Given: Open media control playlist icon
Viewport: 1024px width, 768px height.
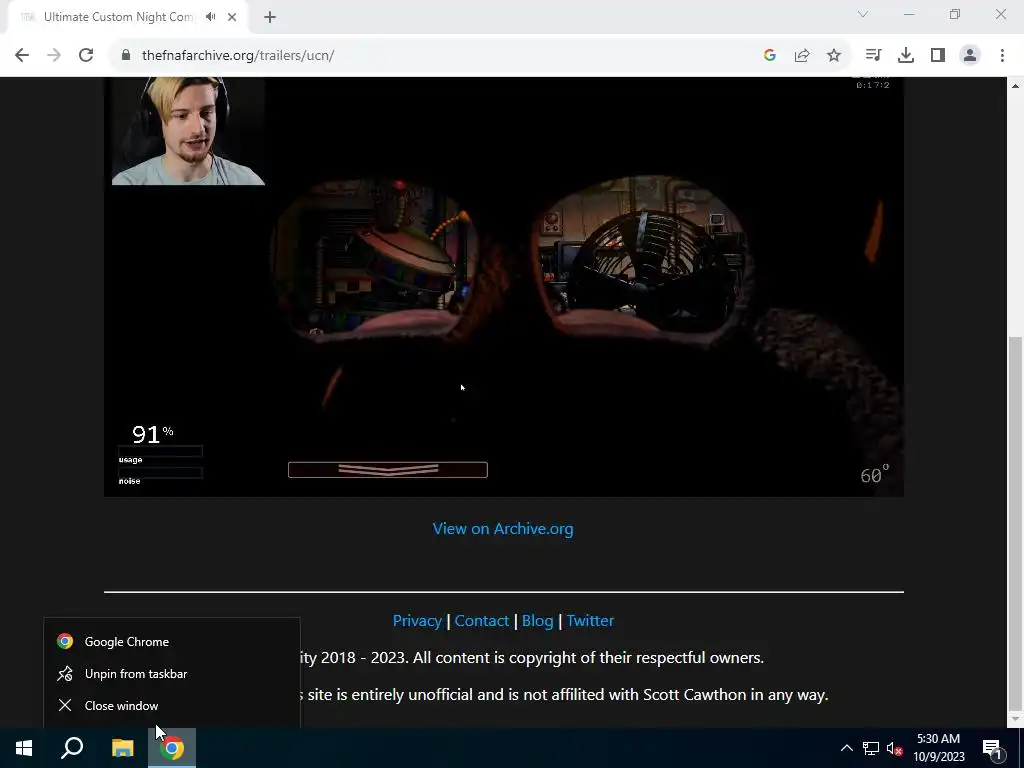Looking at the screenshot, I should [873, 56].
